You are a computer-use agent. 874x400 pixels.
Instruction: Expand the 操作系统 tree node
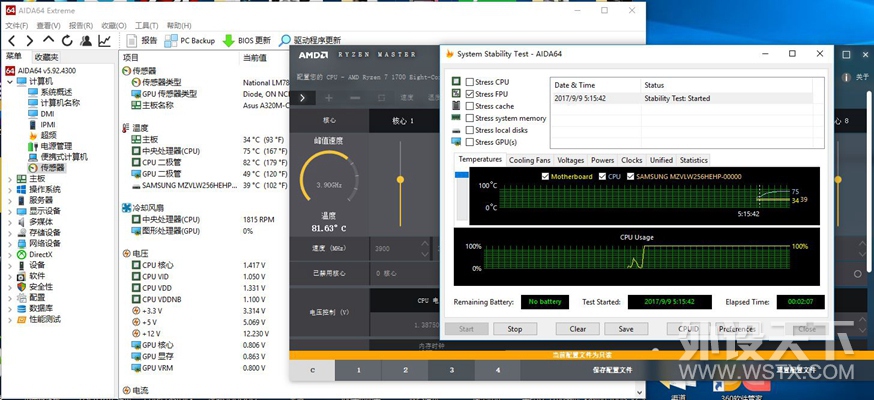[10, 189]
